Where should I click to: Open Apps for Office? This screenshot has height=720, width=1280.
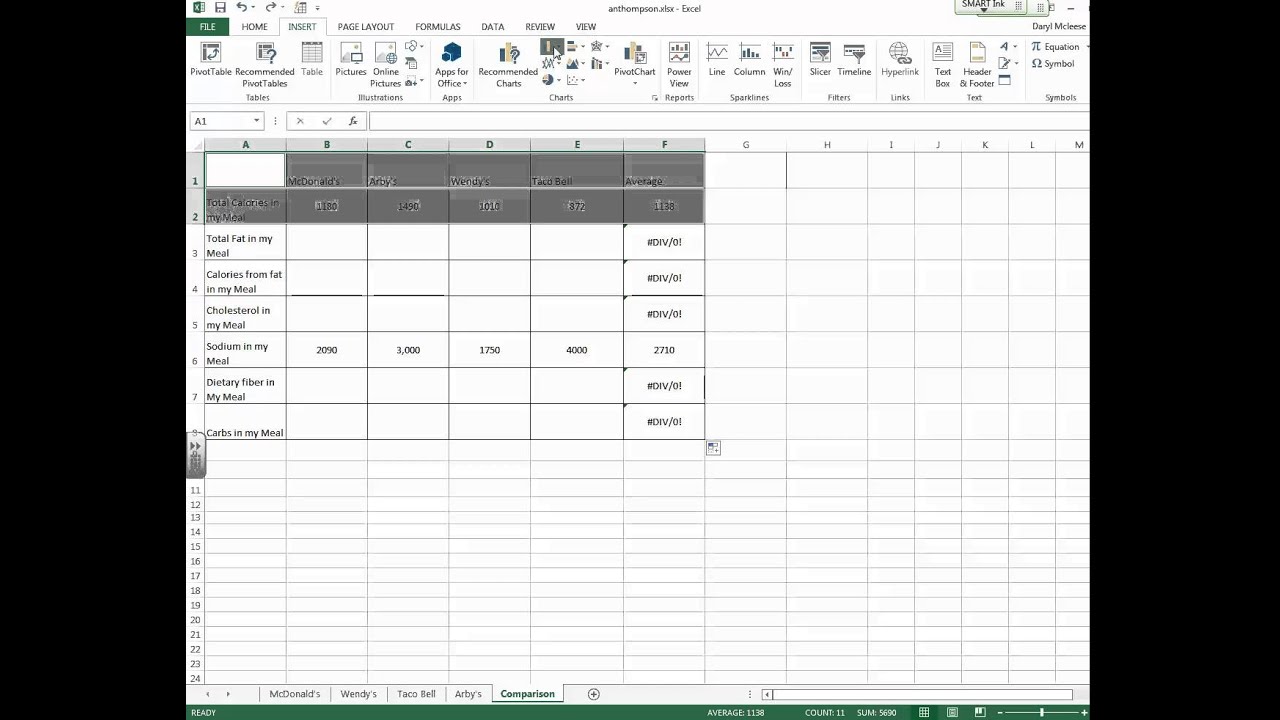coord(451,65)
